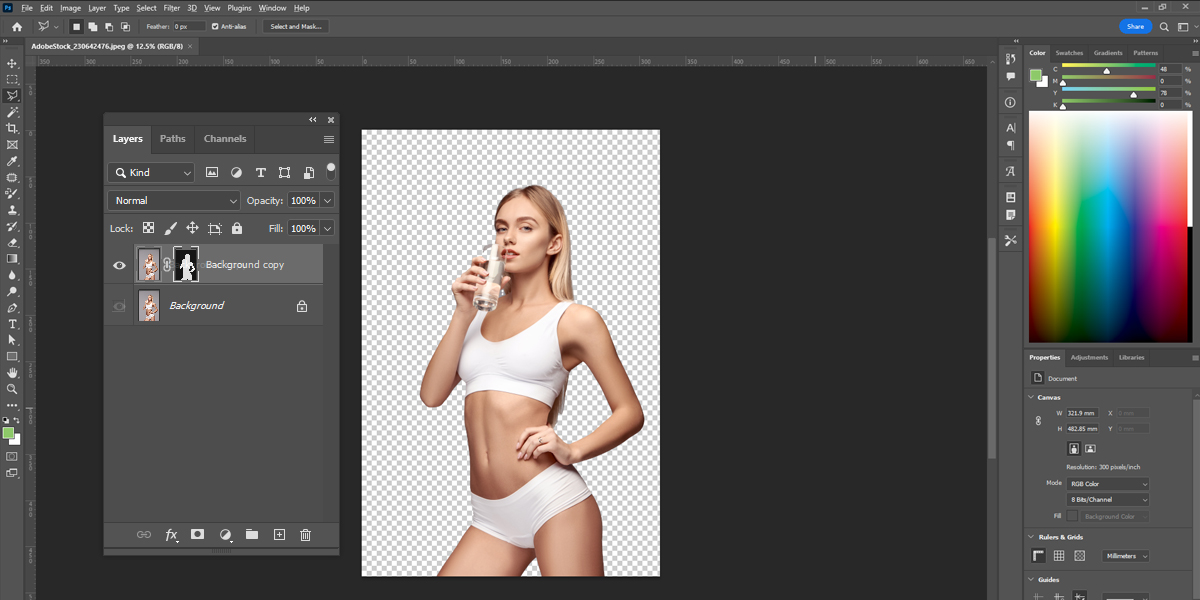Select the Move tool
The width and height of the screenshot is (1200, 600).
[x=12, y=63]
